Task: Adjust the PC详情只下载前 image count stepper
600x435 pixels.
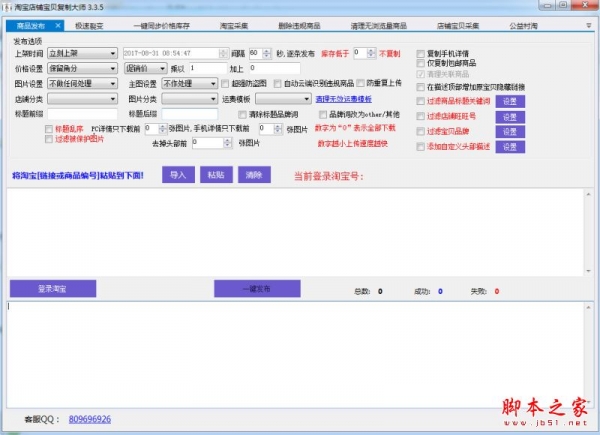Action: coord(163,129)
